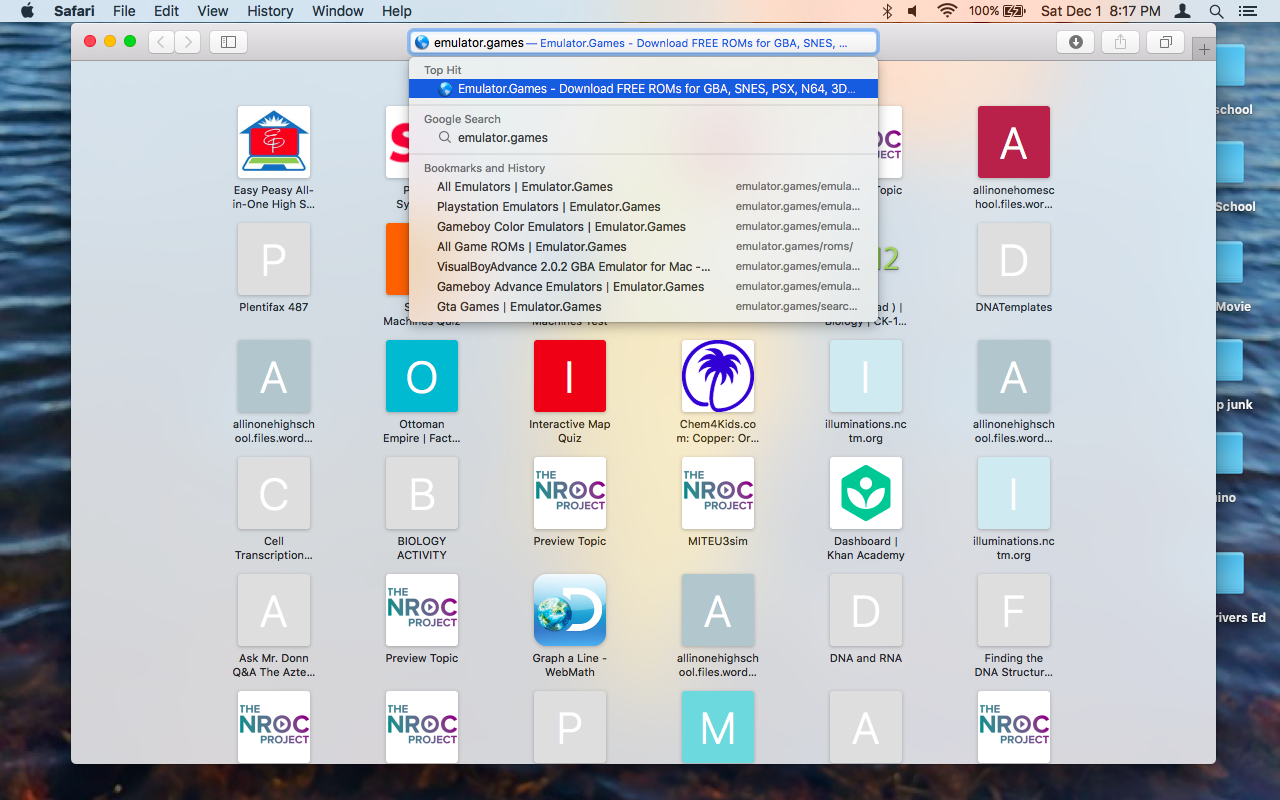This screenshot has height=800, width=1280.
Task: Open DNA and RNA favorite tile
Action: 866,610
